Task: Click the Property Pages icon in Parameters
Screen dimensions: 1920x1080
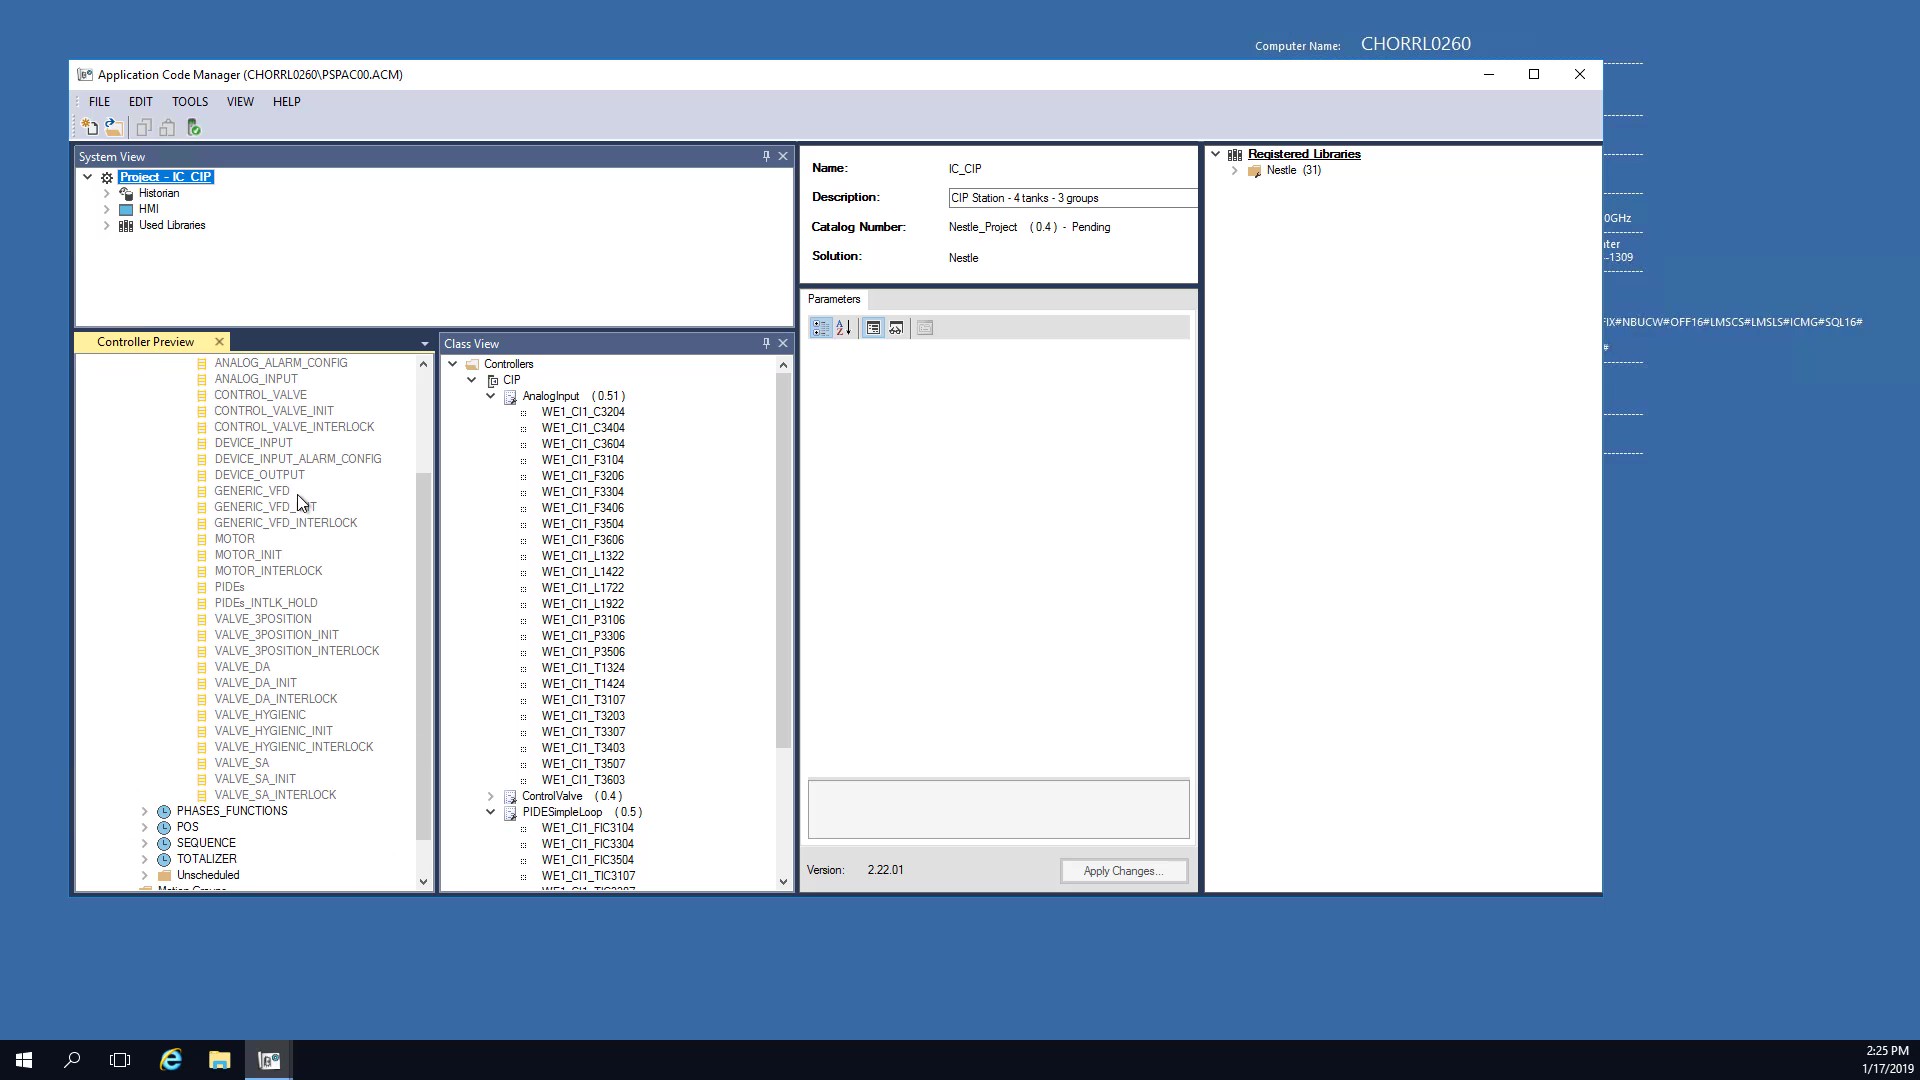Action: (x=925, y=328)
